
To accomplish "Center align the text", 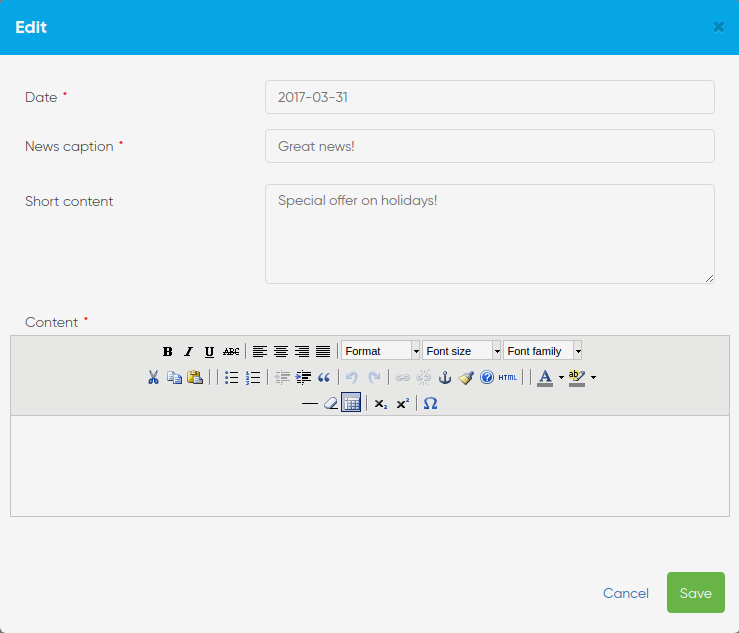I will tap(281, 351).
